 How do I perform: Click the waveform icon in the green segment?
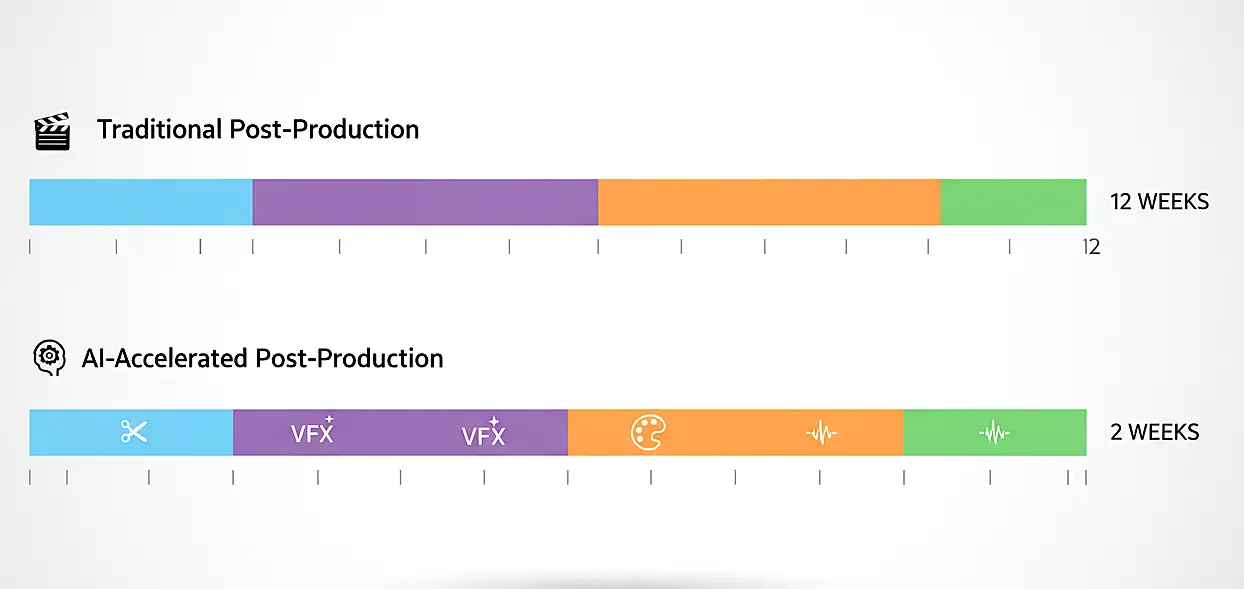tap(994, 433)
